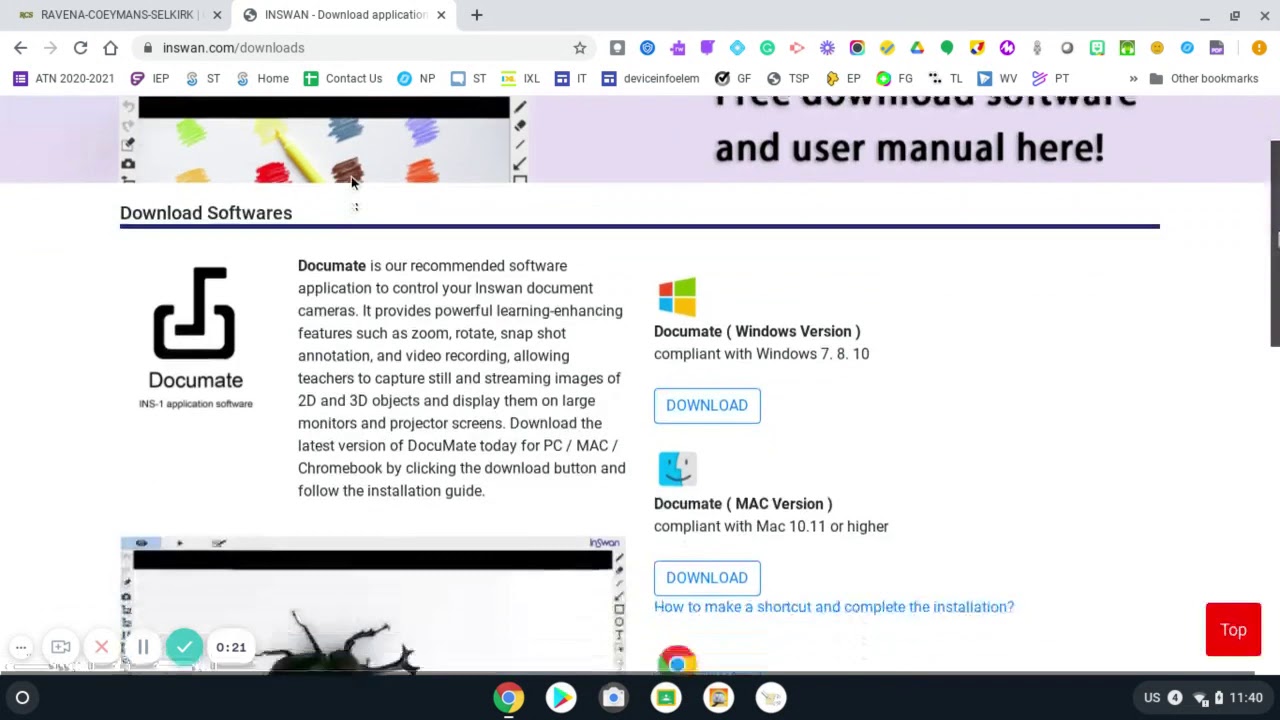Open the TL bookmark
Screen dimensions: 1280x720
945,78
